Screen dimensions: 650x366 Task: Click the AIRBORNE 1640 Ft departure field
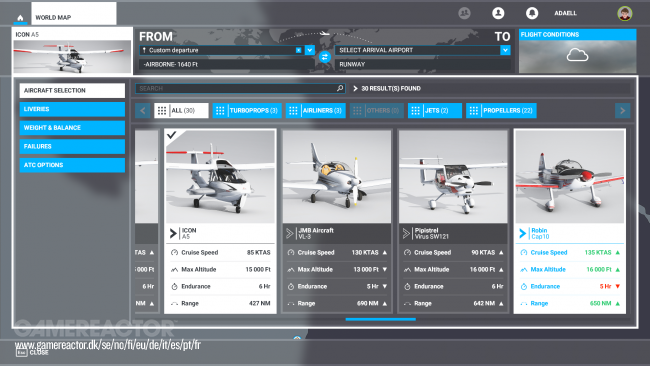pos(226,64)
